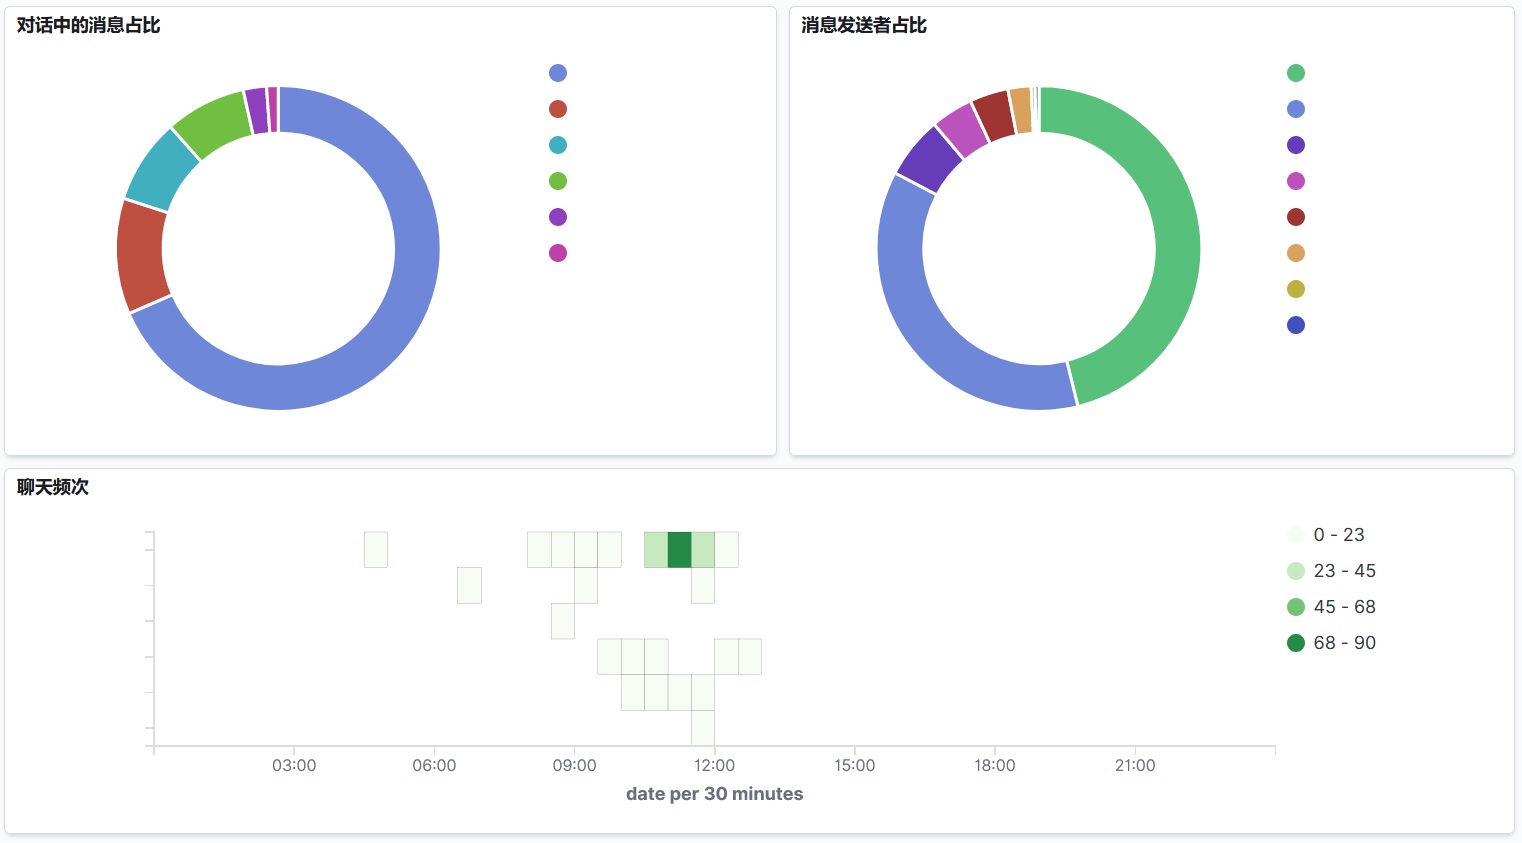The width and height of the screenshot is (1522, 843).
Task: Select the large blue slice in 消息发送者占比 donut
Action: tap(930, 330)
